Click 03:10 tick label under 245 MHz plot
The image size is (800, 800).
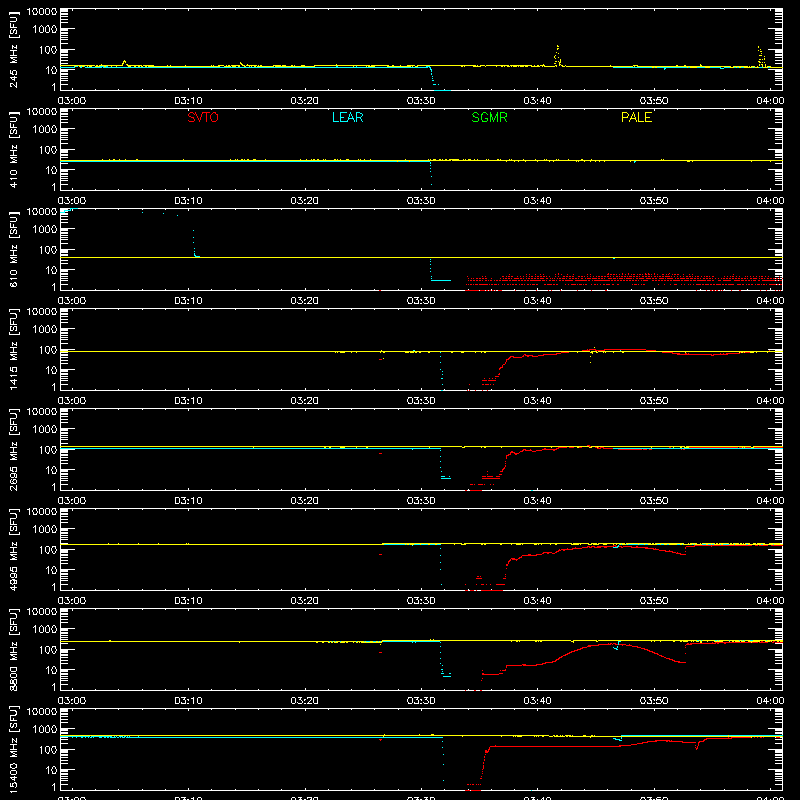(x=188, y=101)
